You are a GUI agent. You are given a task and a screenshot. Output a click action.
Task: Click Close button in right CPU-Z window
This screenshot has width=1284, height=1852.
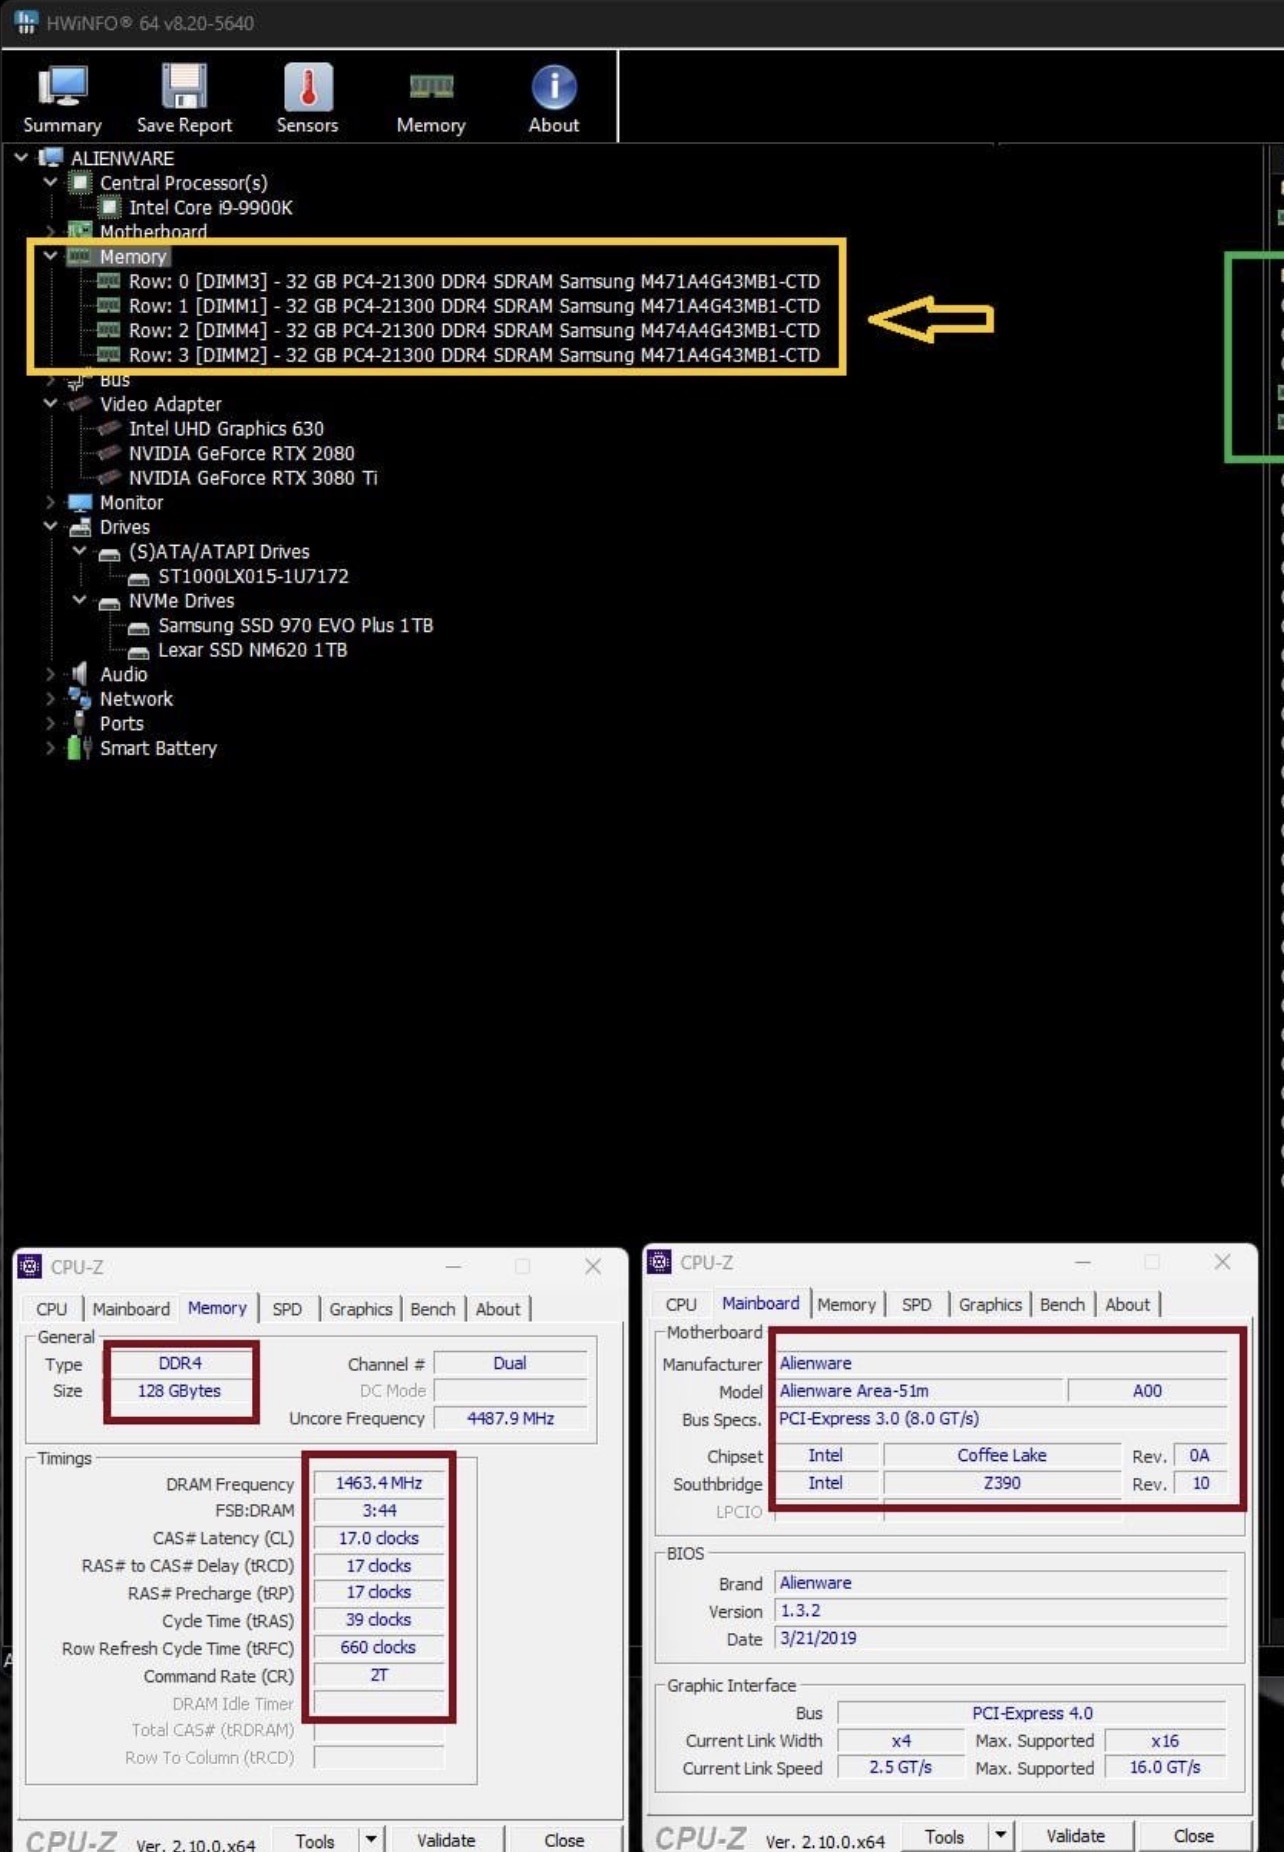point(1193,1836)
